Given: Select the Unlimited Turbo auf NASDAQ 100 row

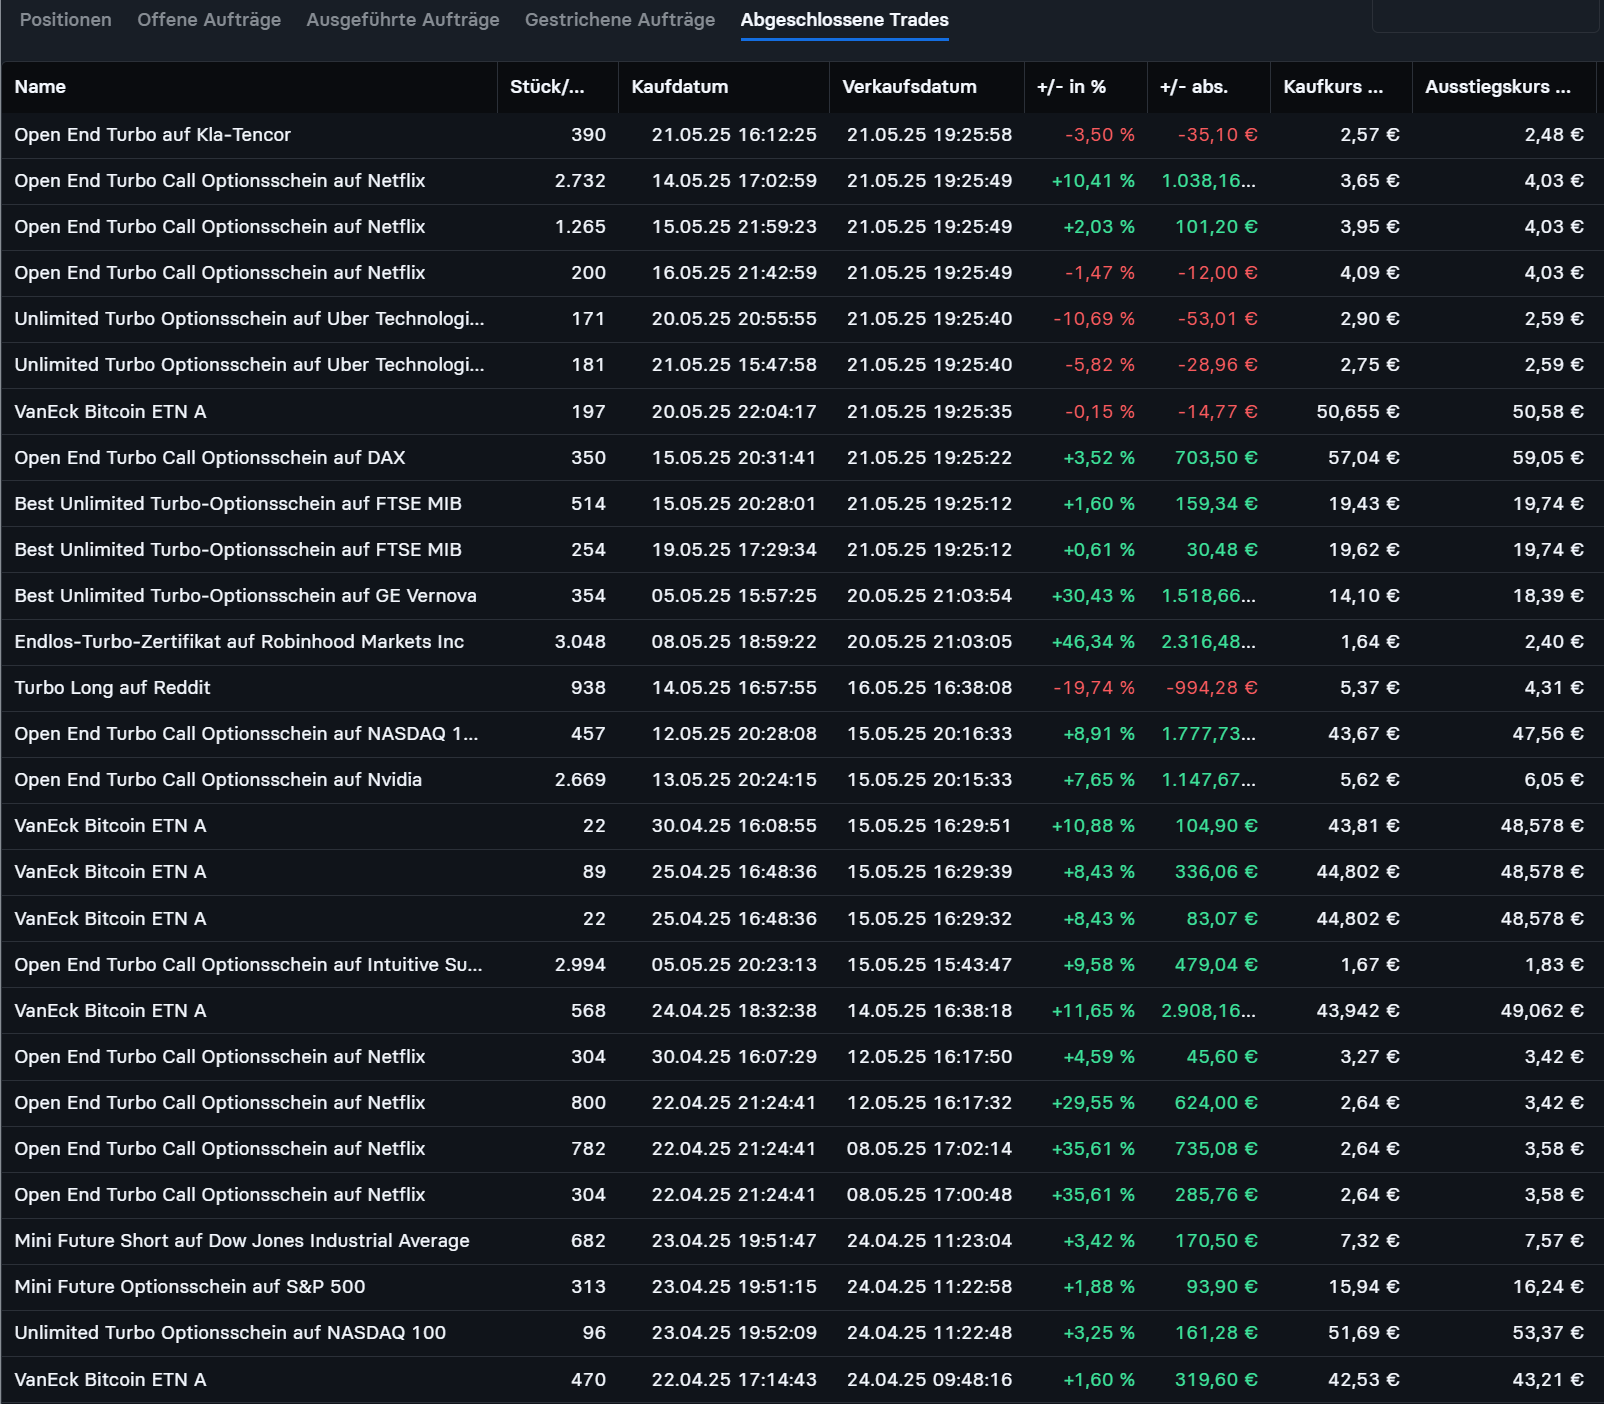Looking at the screenshot, I should (x=802, y=1332).
